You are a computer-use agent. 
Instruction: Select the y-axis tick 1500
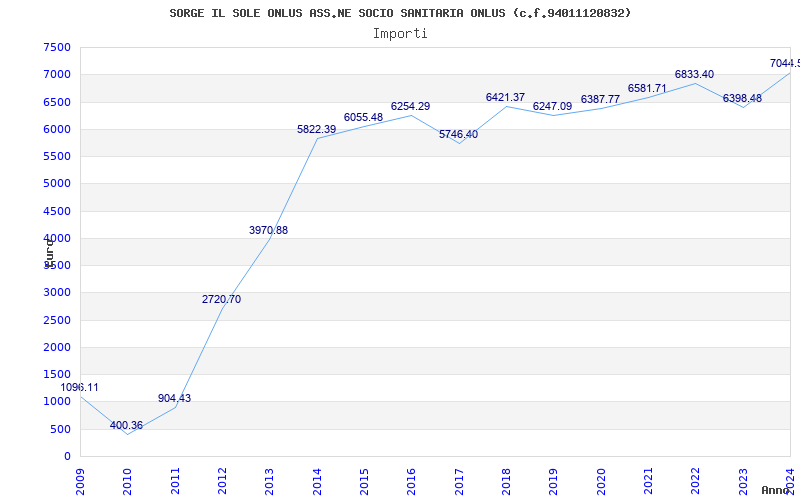57,374
